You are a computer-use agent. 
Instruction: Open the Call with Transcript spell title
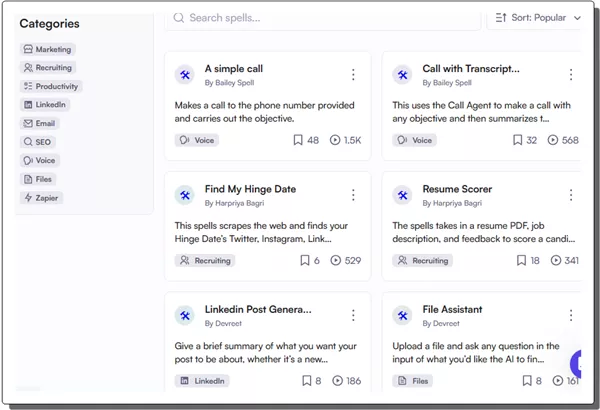(471, 69)
